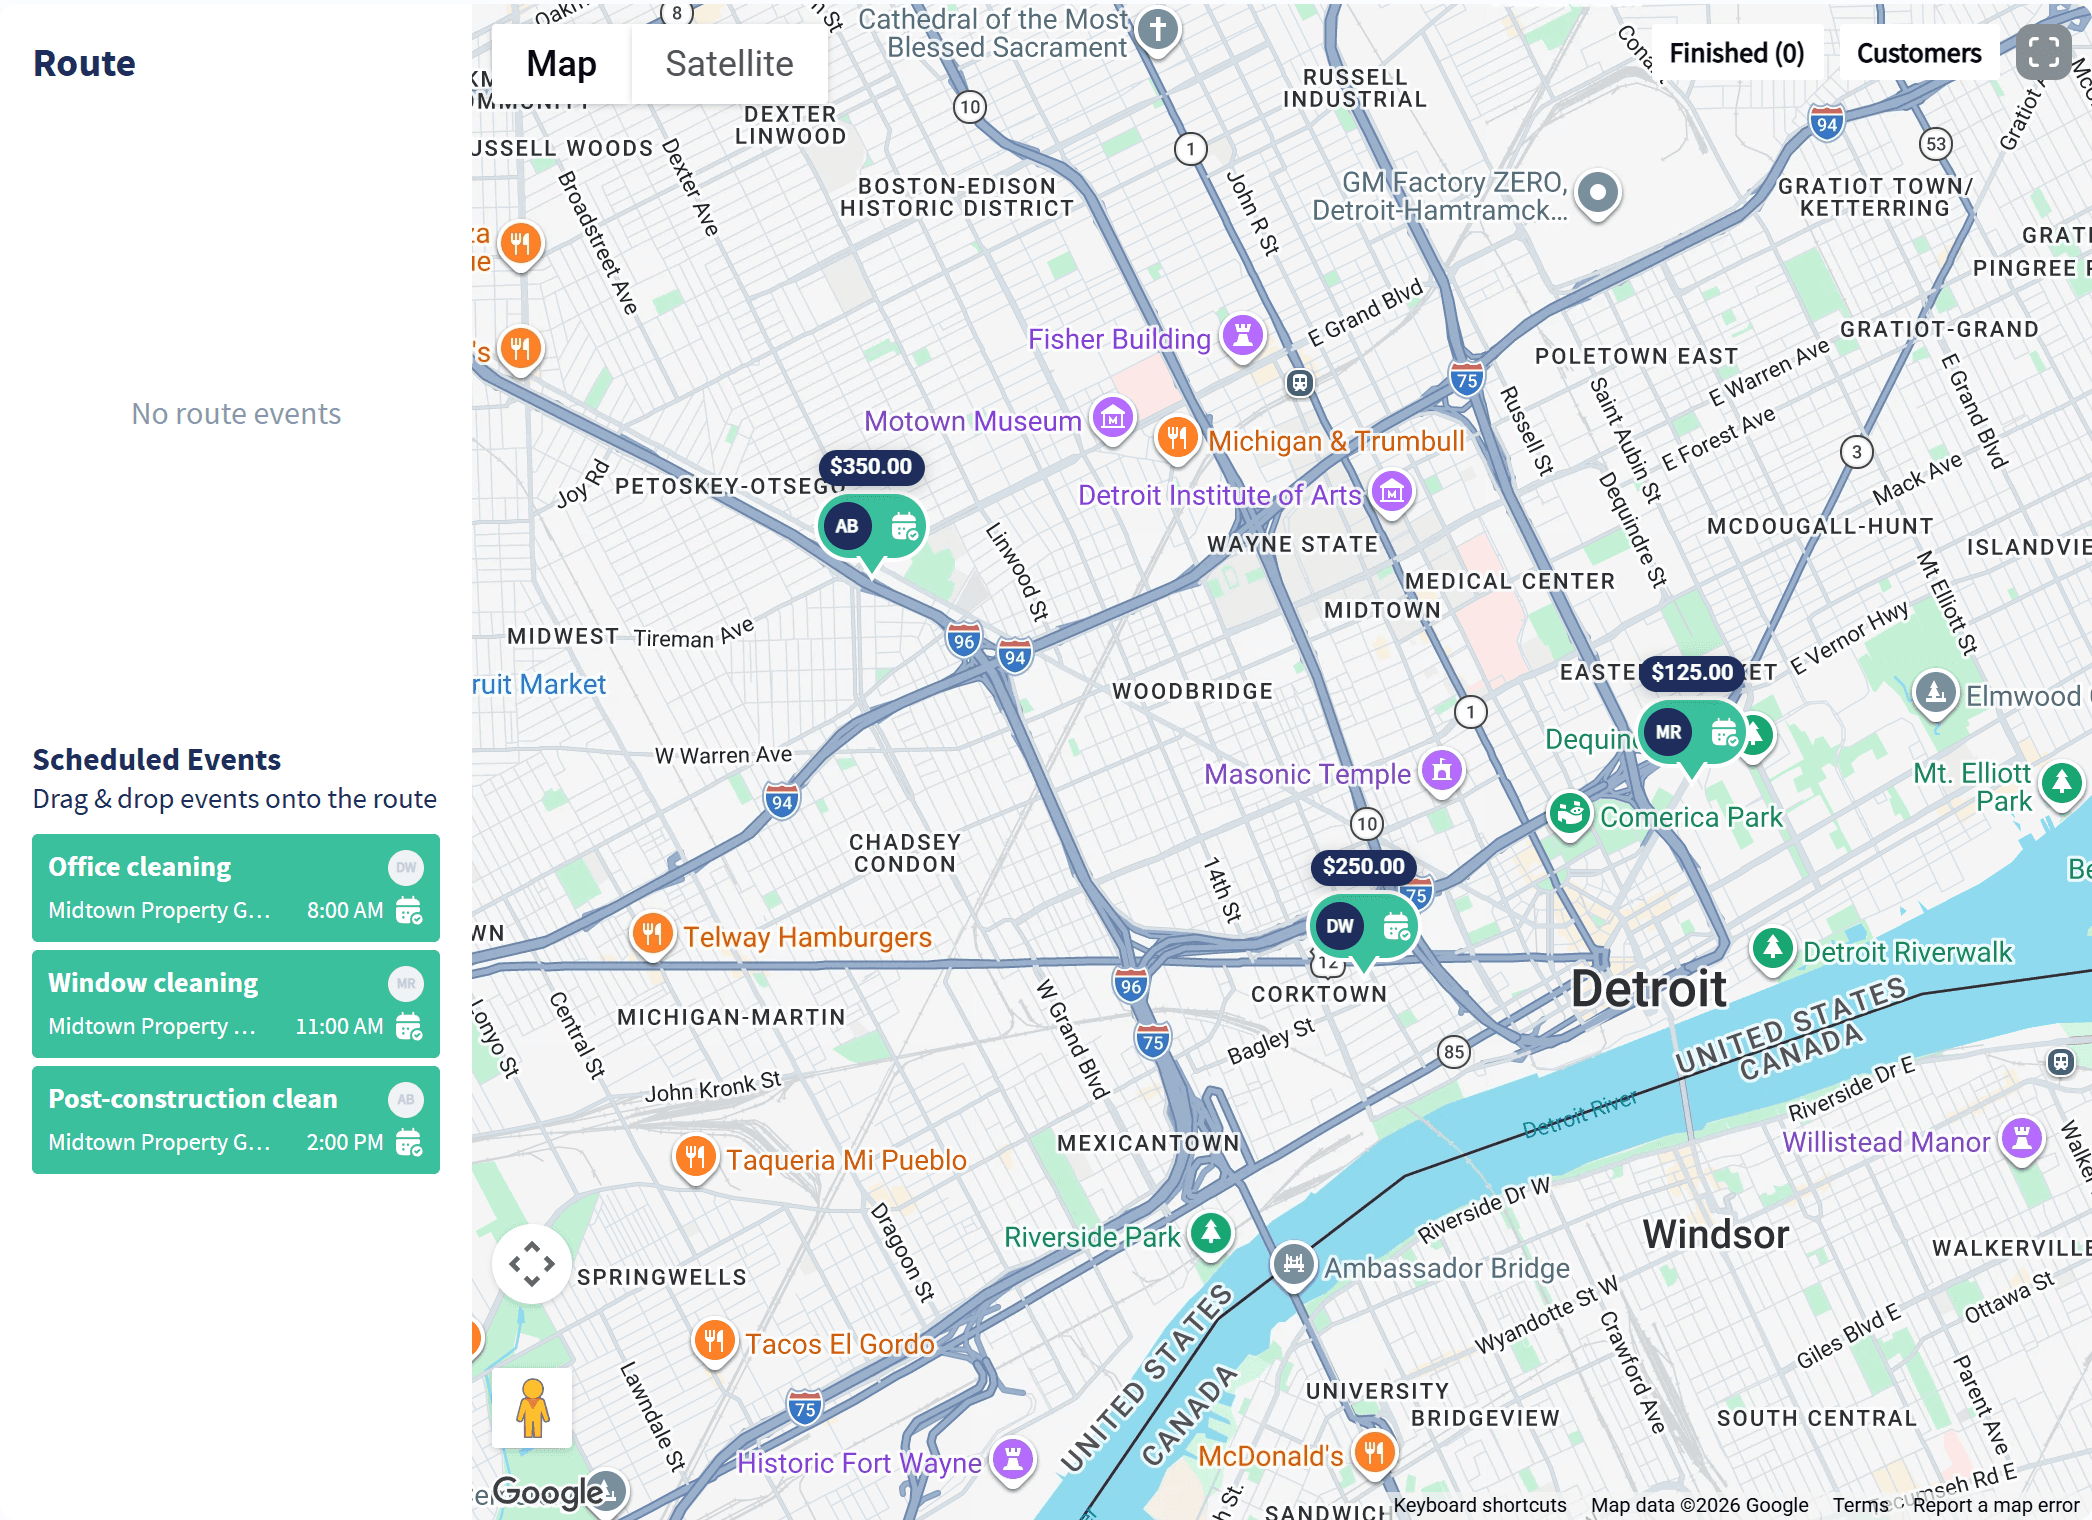Click the calendar icon on AB marker
This screenshot has height=1520, width=2092.
pos(904,526)
